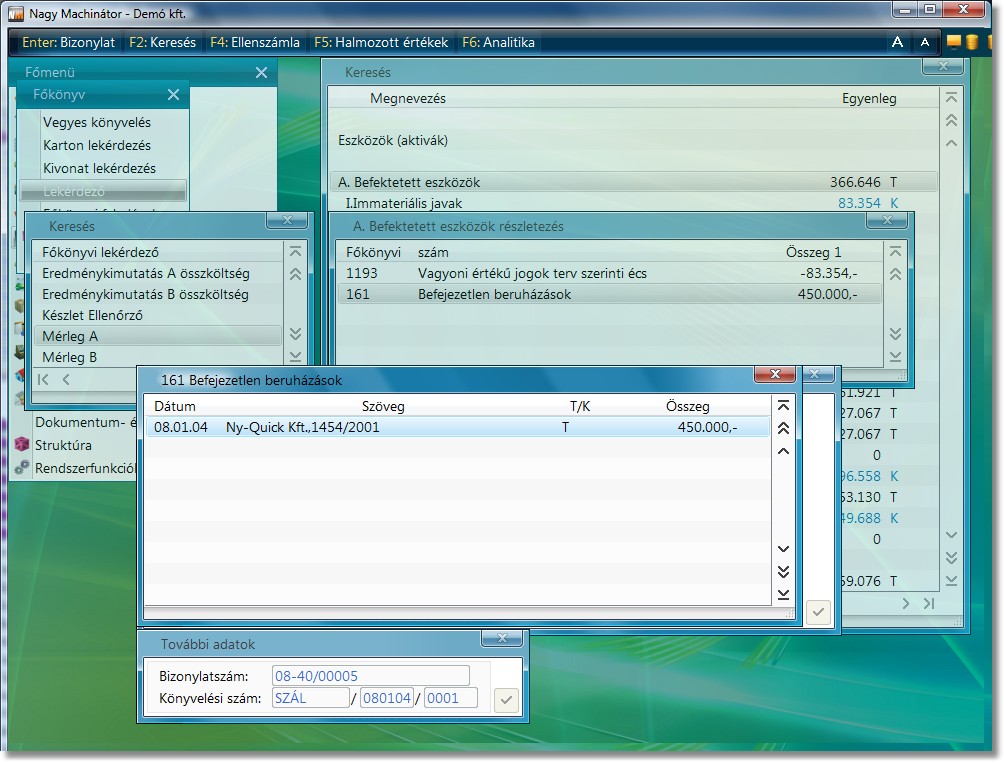Image resolution: width=1004 pixels, height=763 pixels.
Task: Choose Vegyes könyvelés in Főkönyv menu
Action: (97, 122)
